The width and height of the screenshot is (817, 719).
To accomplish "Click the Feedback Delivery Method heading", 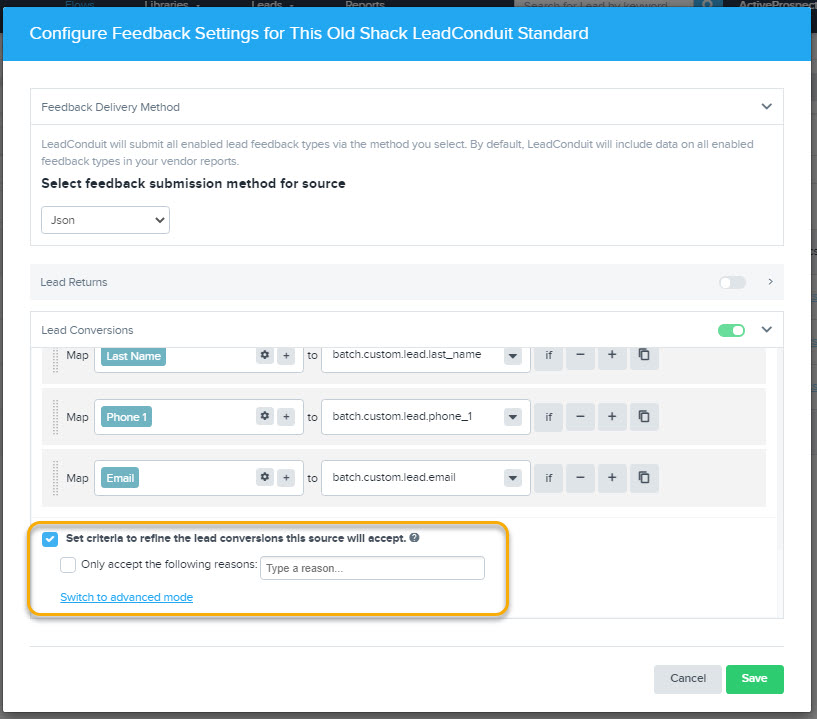I will point(110,107).
